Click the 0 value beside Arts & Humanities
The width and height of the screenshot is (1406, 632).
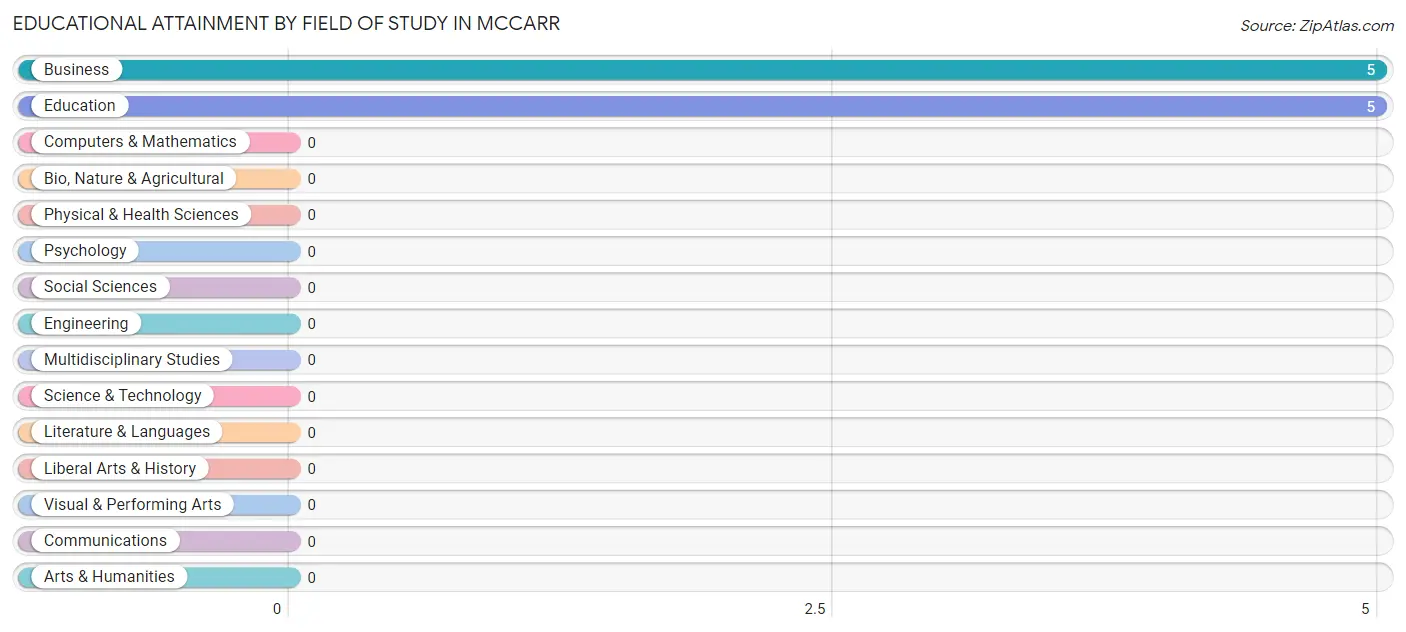click(311, 577)
